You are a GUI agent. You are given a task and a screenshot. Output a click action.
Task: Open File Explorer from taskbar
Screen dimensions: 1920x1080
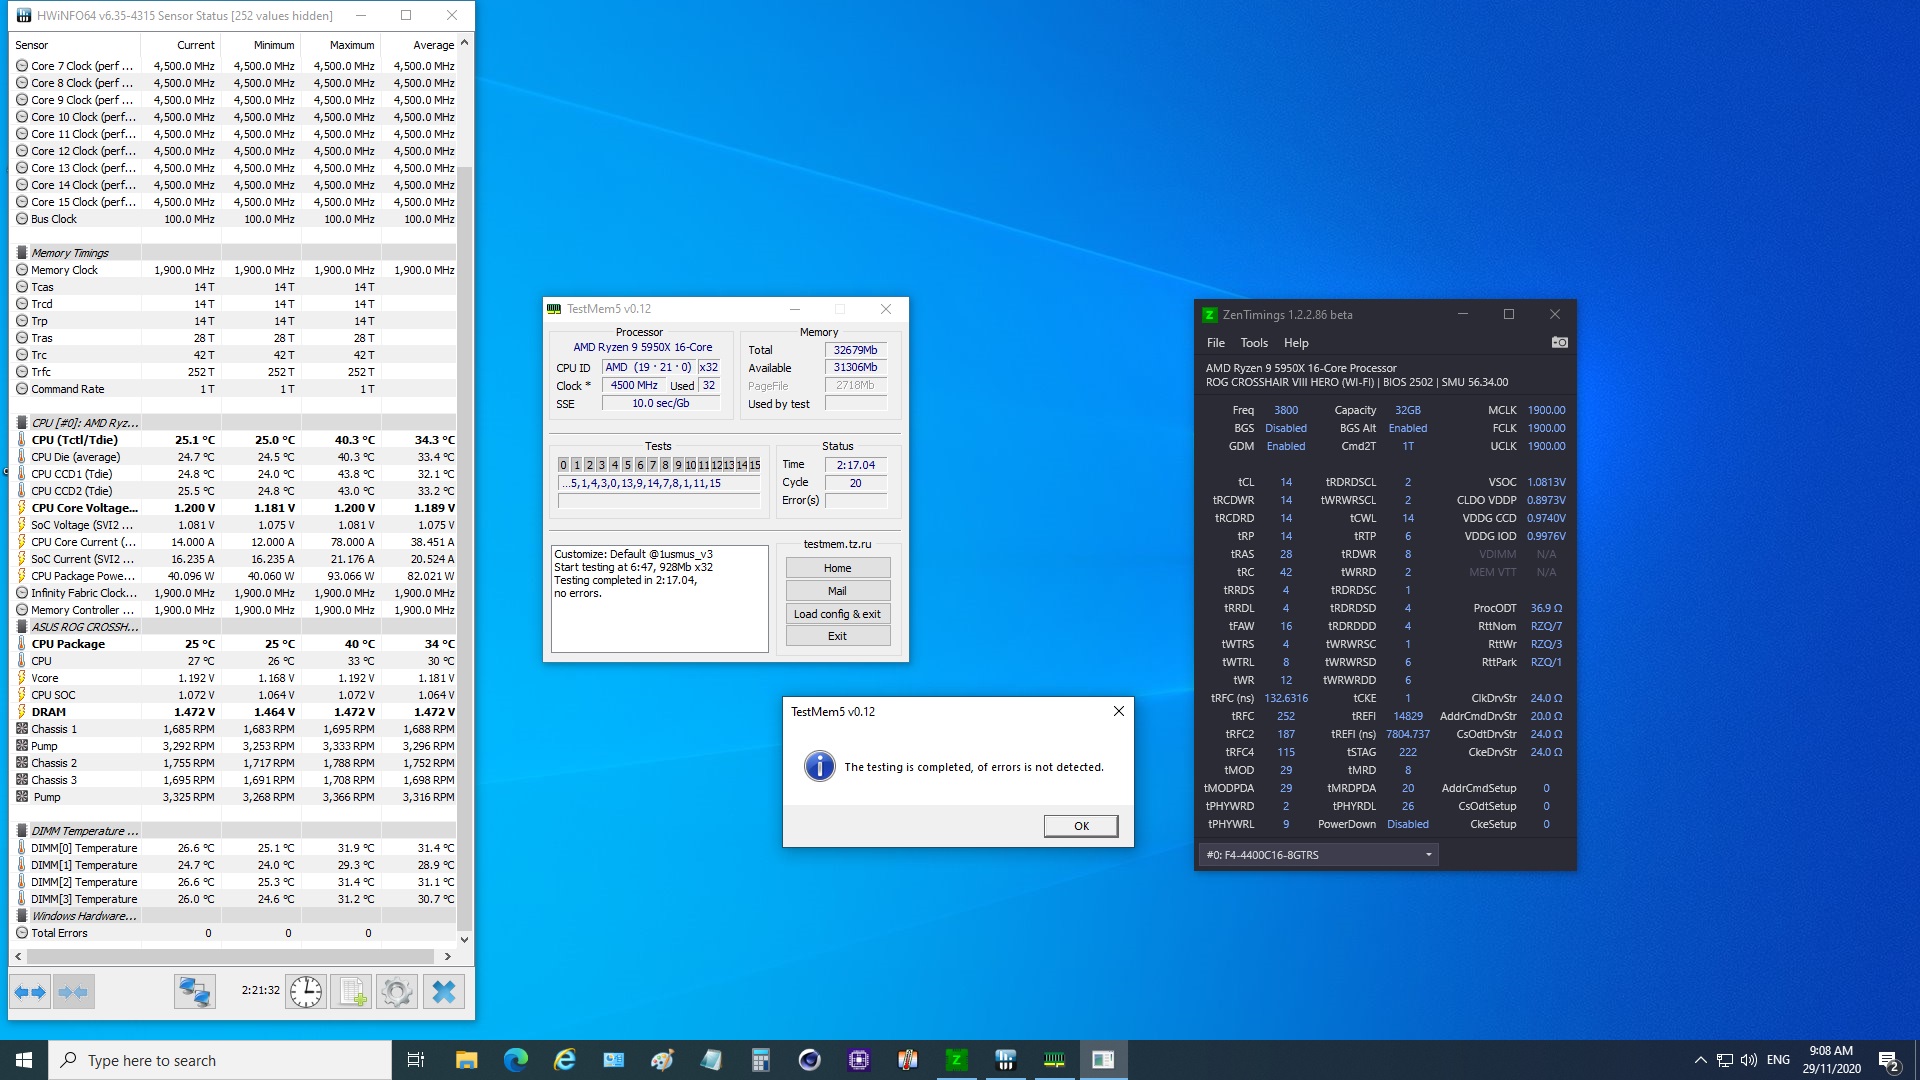[x=466, y=1060]
